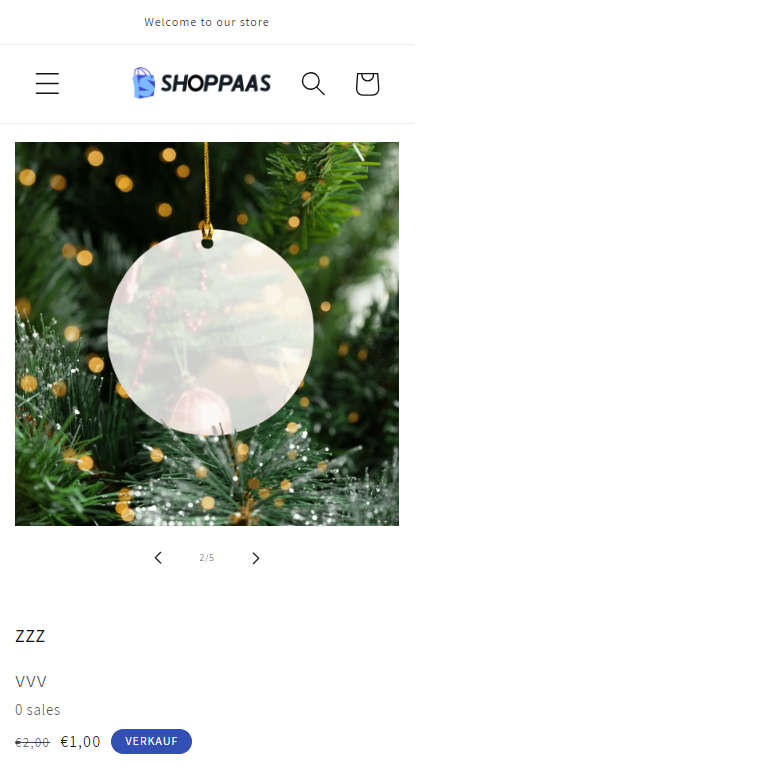Click the white round ornament in the photo

coord(210,333)
